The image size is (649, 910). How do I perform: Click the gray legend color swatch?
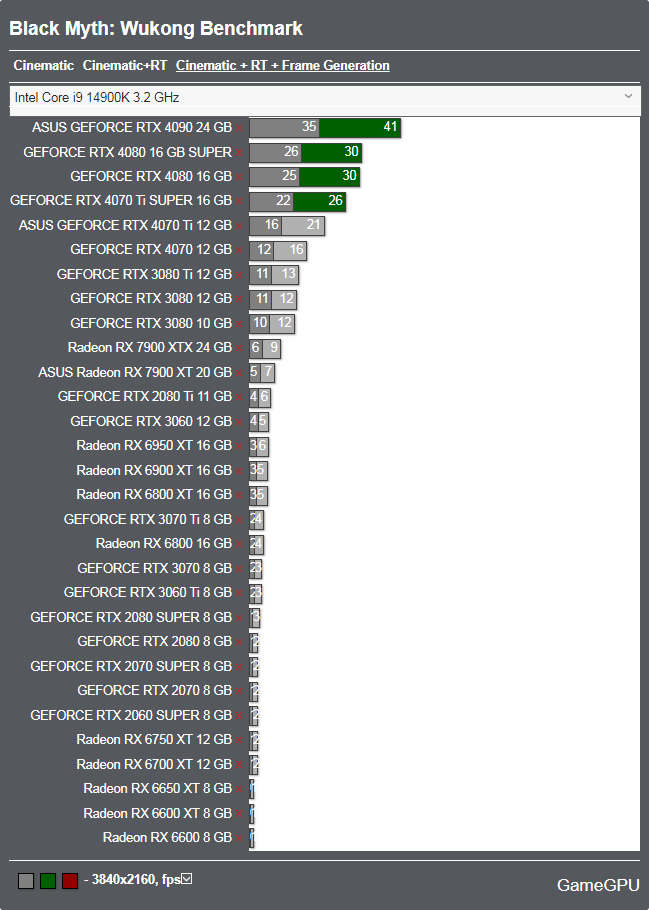point(26,881)
